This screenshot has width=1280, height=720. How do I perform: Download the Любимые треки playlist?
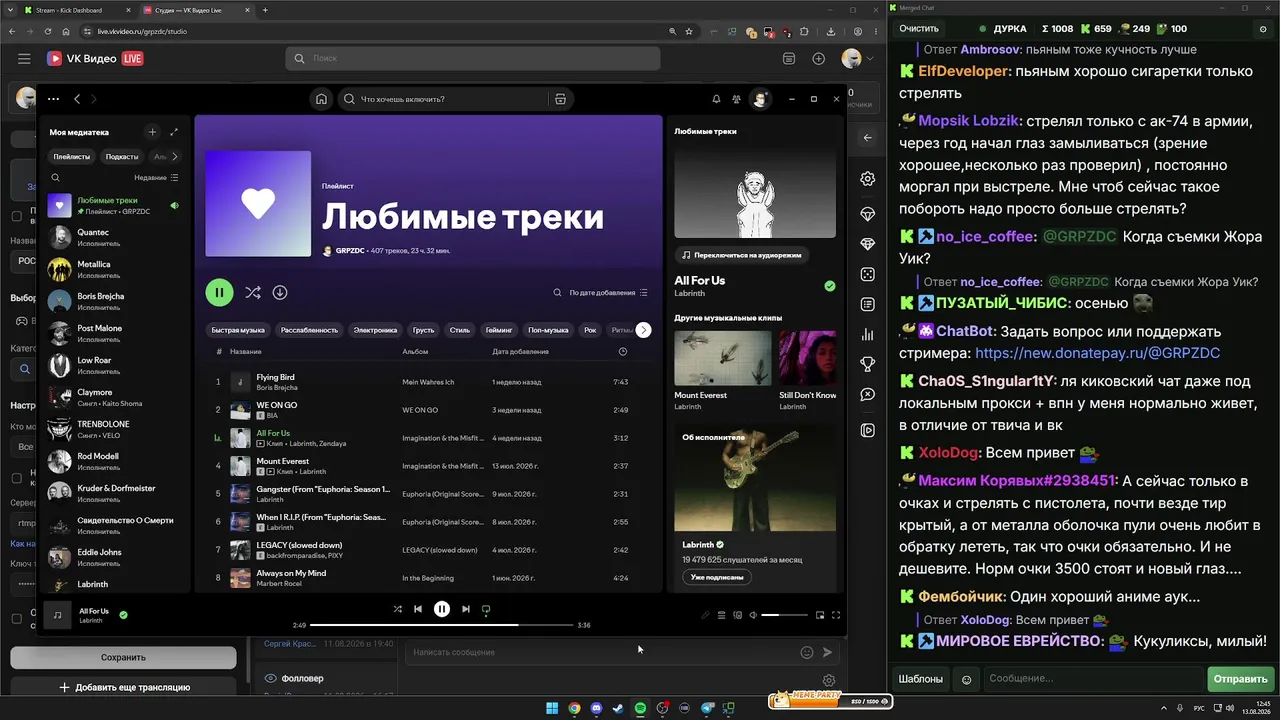[280, 292]
